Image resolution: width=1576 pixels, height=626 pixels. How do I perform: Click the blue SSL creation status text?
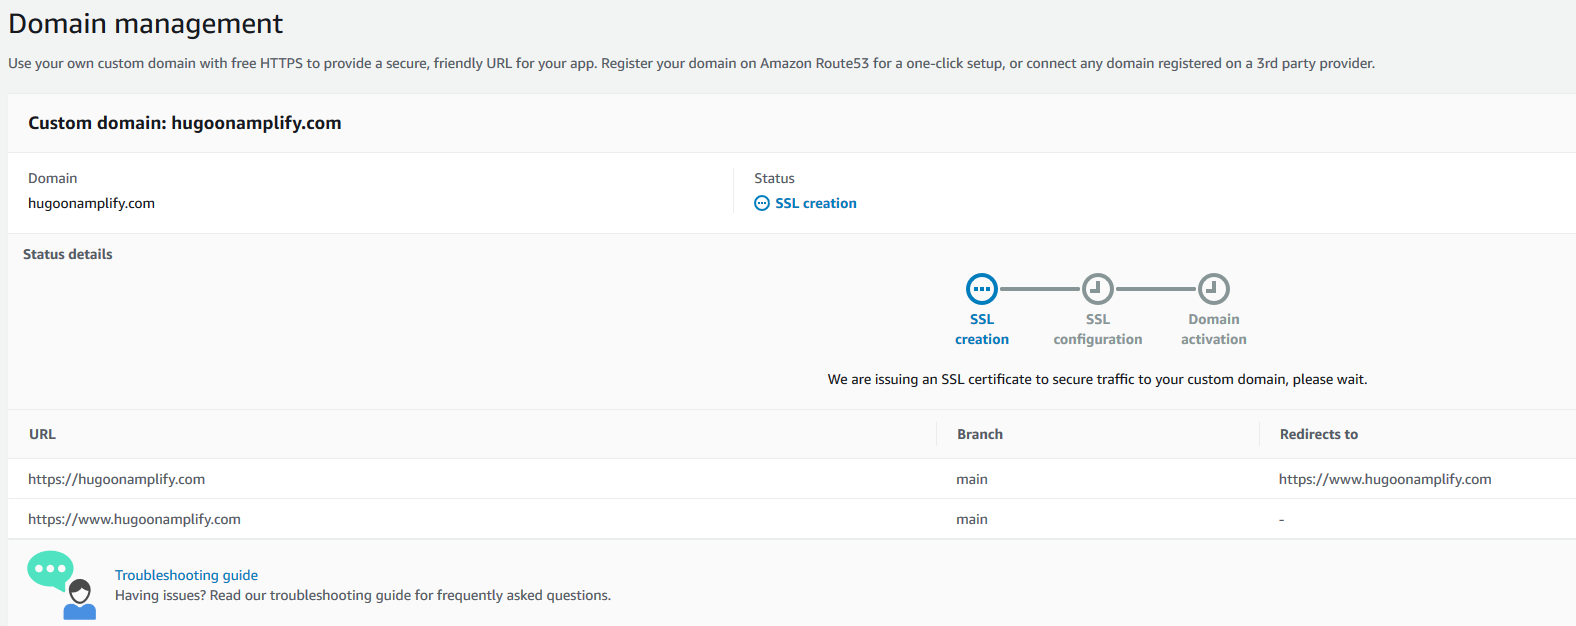(816, 203)
